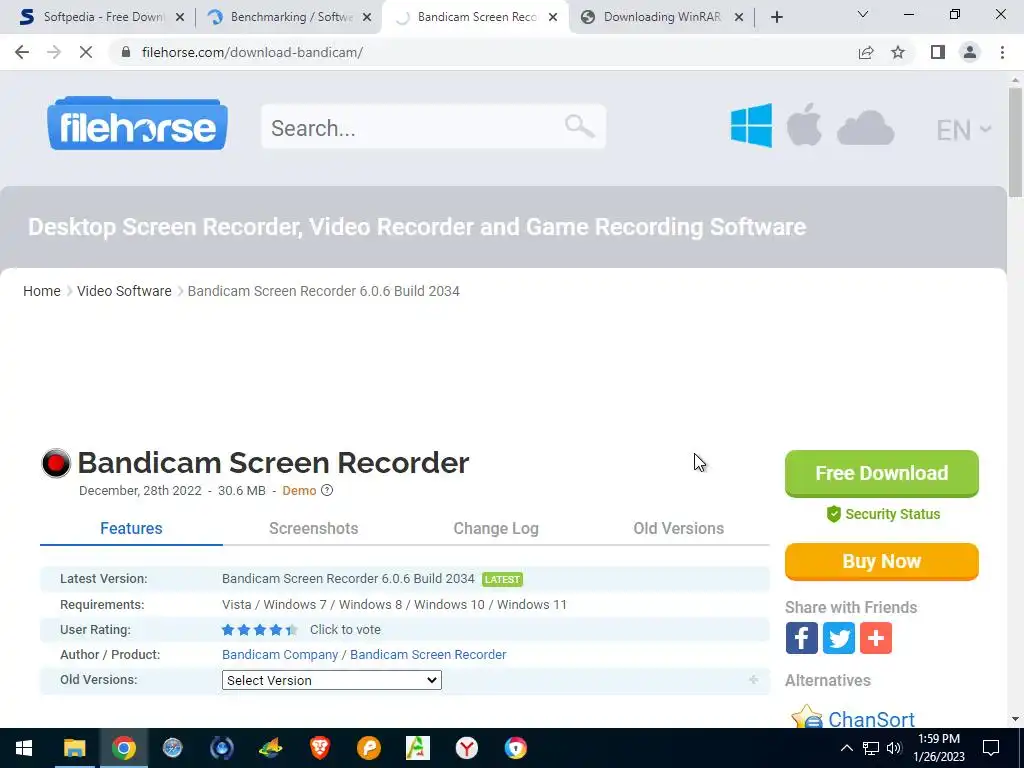Screen dimensions: 1024x768
Task: Open a new browser tab
Action: 776,18
